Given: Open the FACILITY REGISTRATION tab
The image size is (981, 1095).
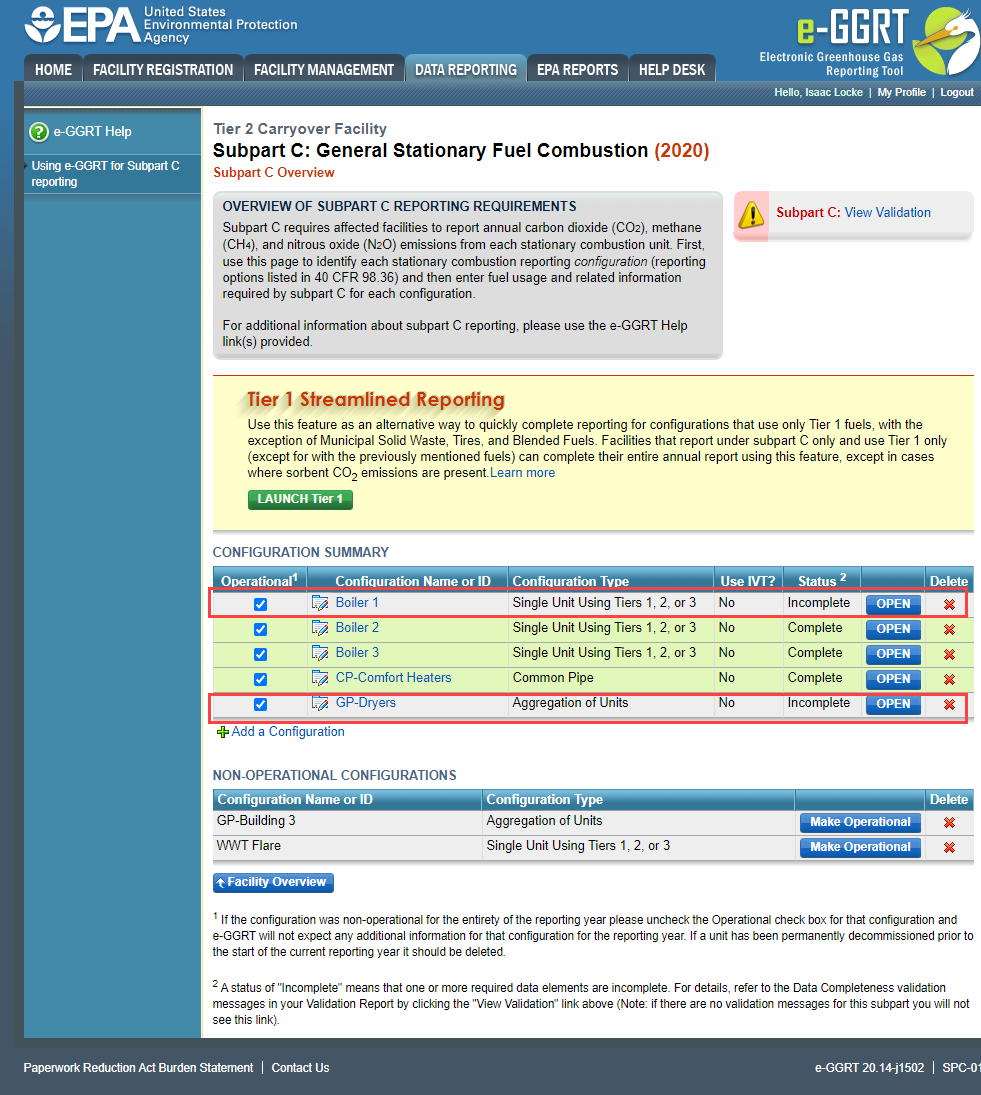Looking at the screenshot, I should (x=163, y=69).
